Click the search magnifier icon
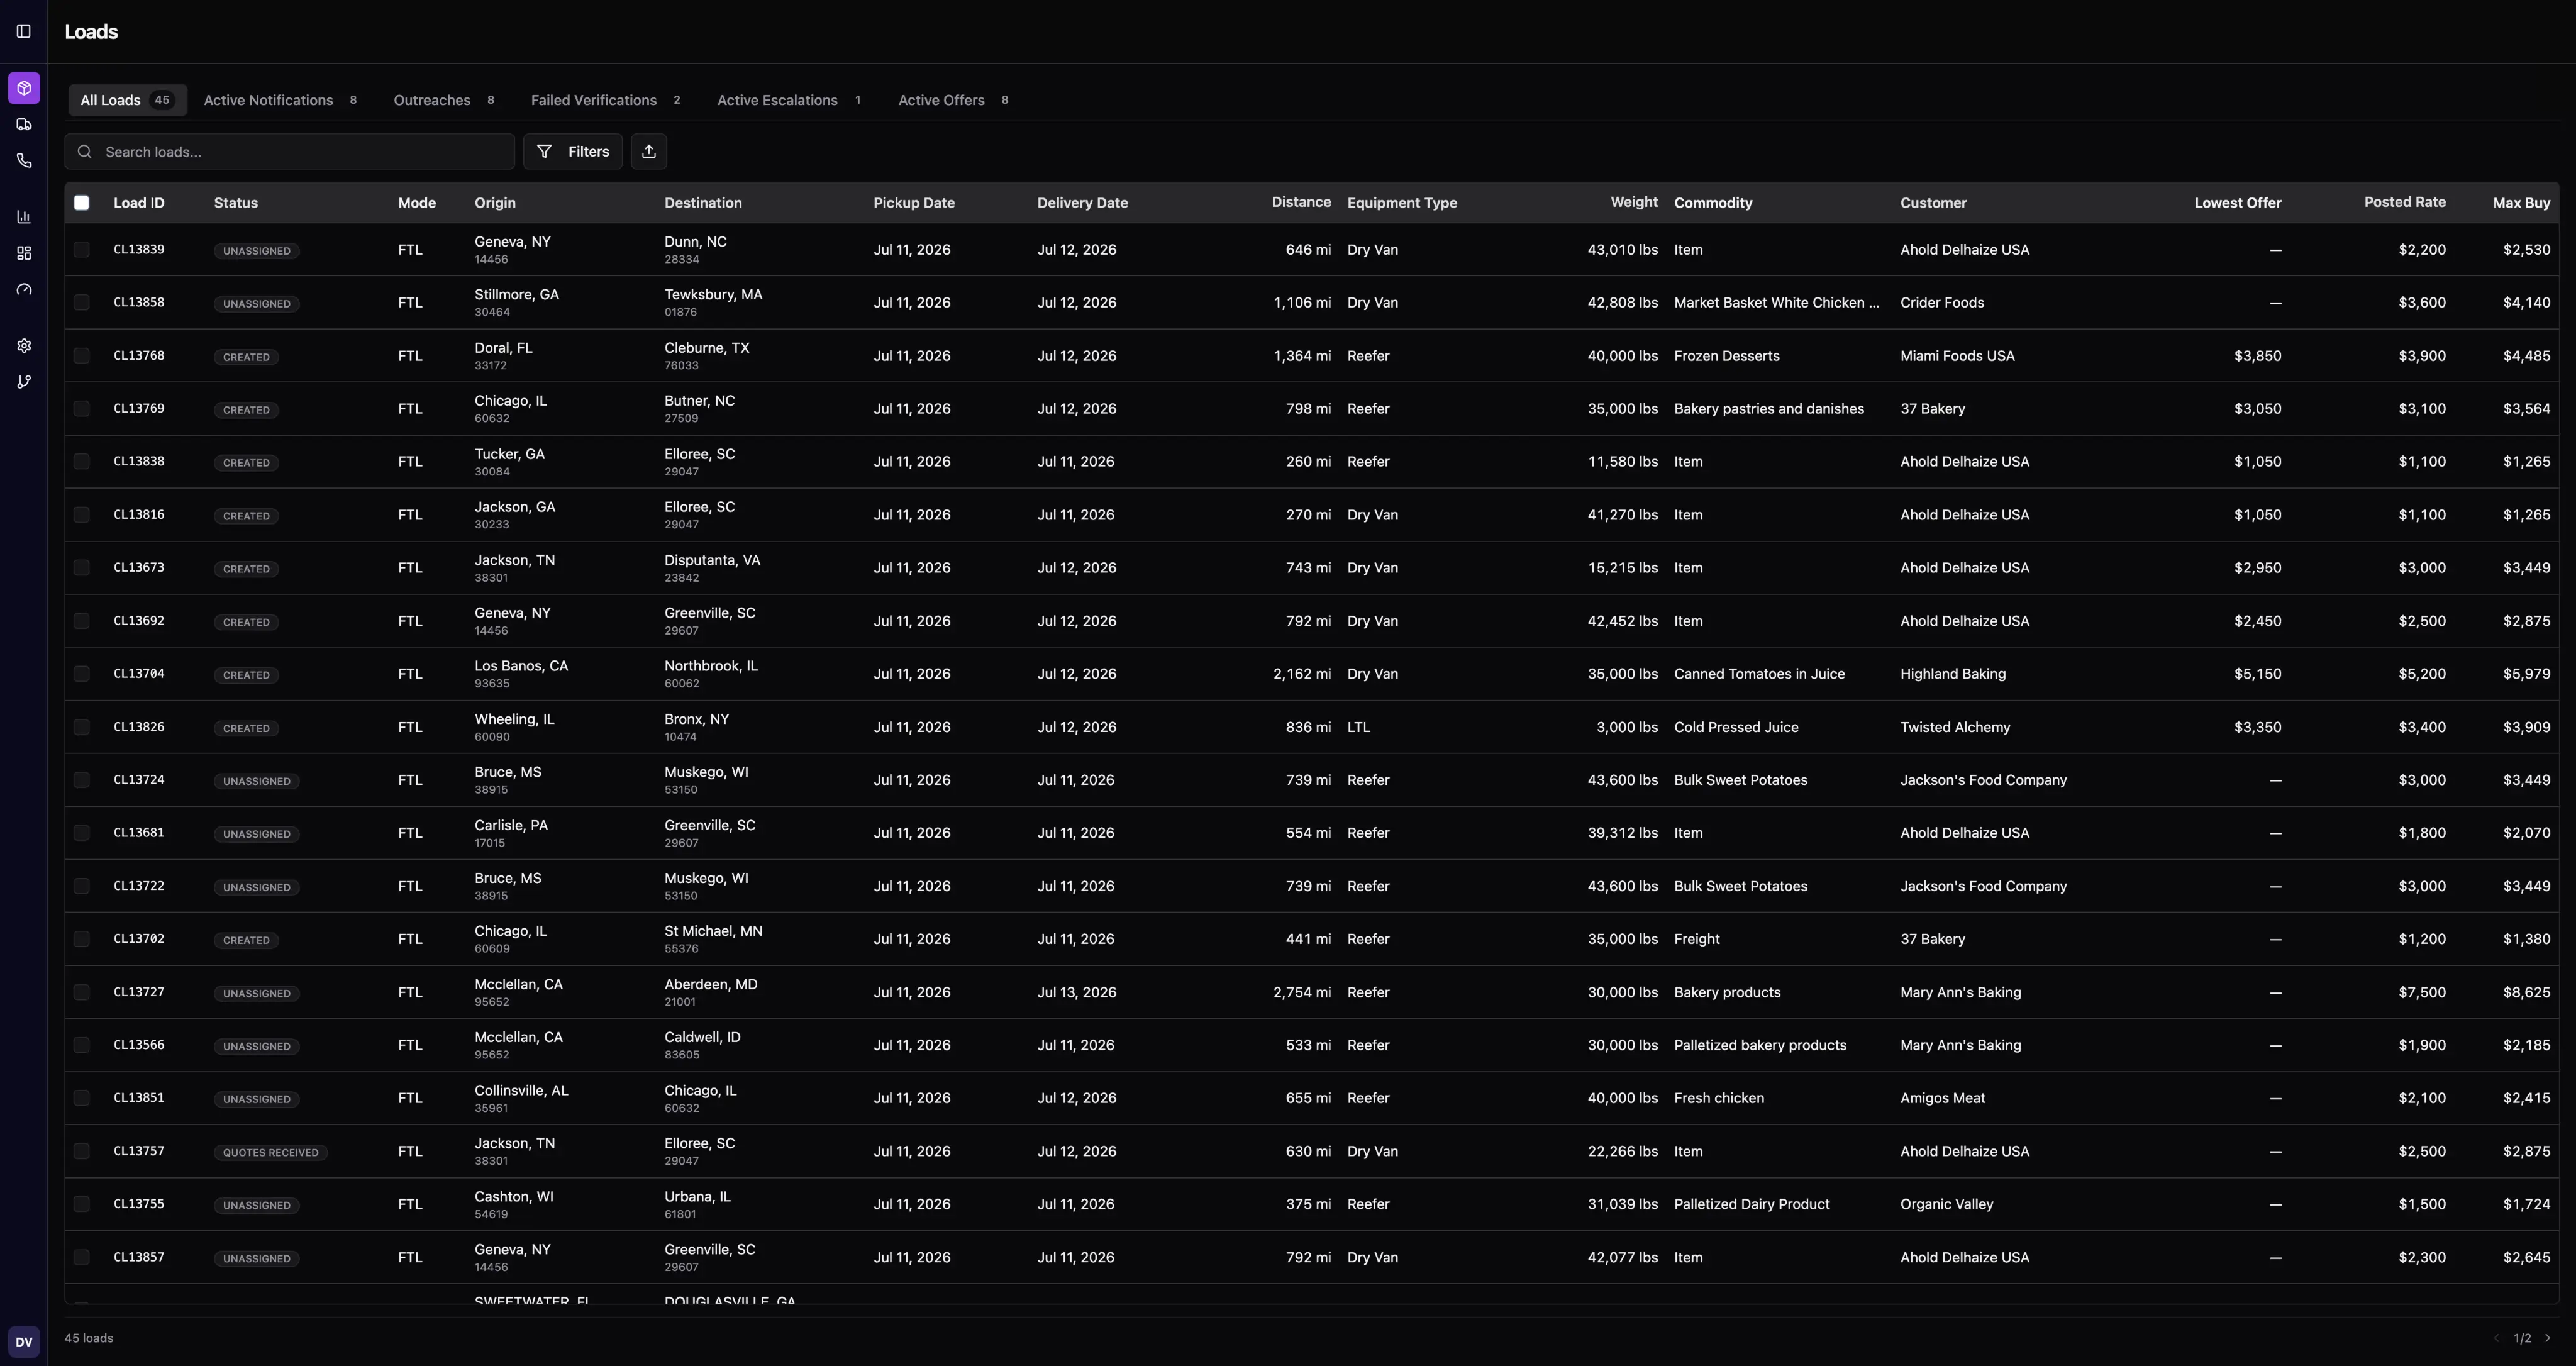2576x1366 pixels. coord(85,152)
